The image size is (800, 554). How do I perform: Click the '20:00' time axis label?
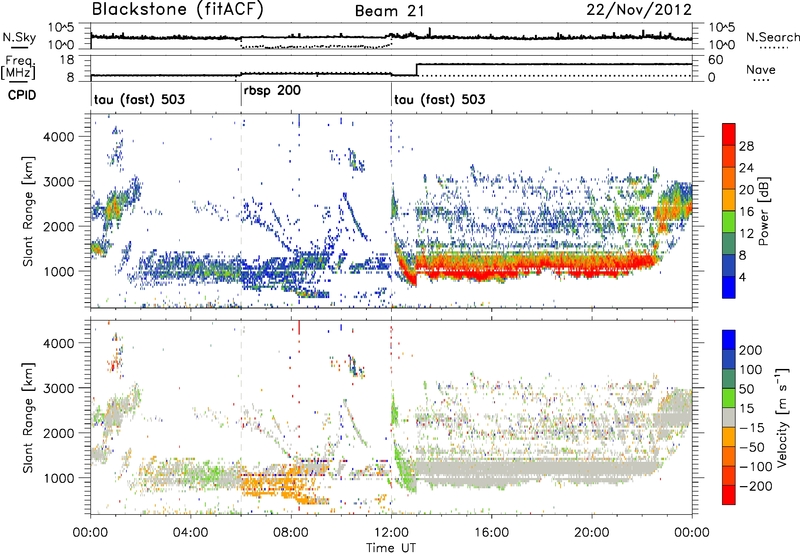592,533
